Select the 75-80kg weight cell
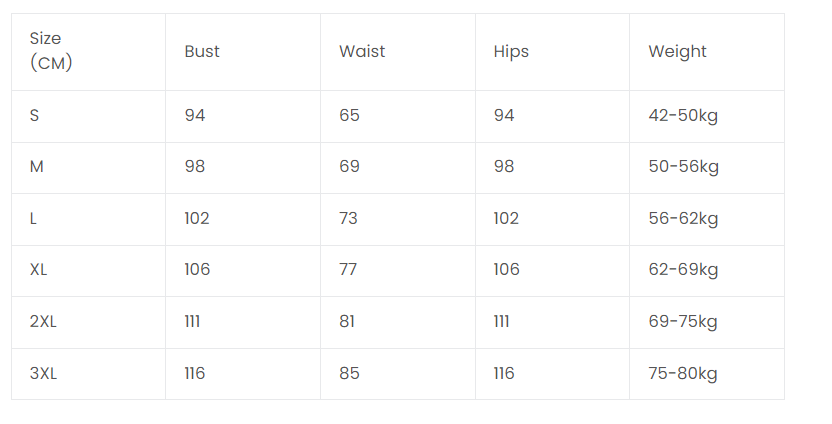The height and width of the screenshot is (424, 832). pos(683,374)
